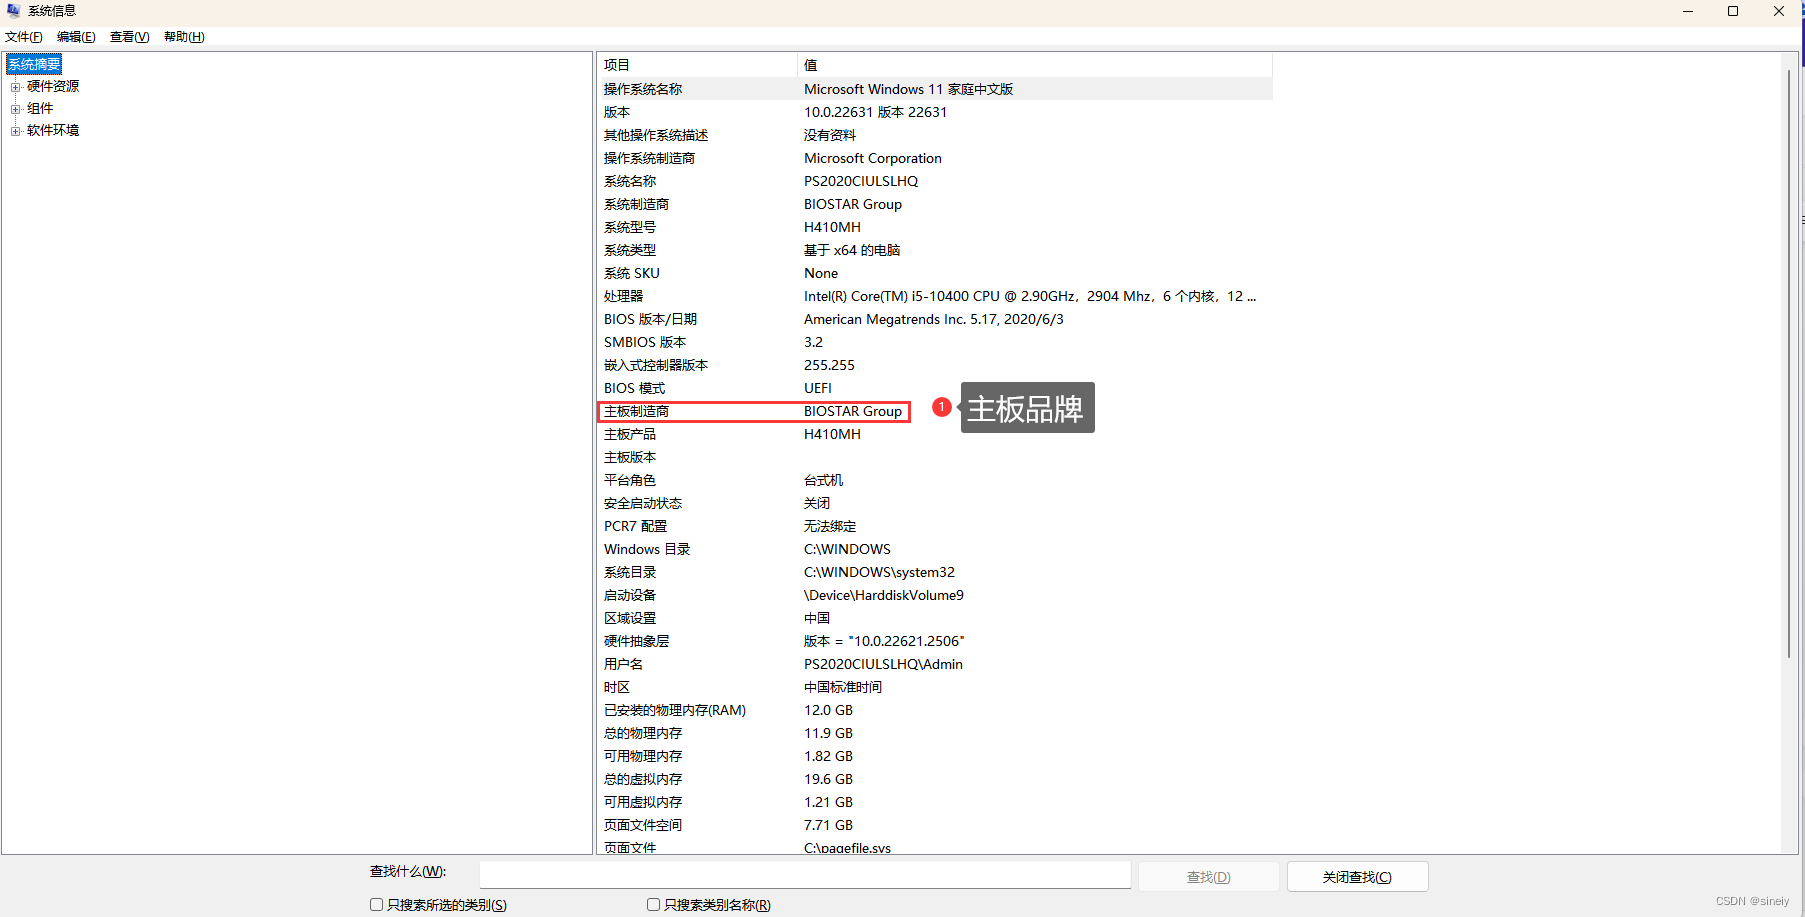Click the 项目 column header
This screenshot has width=1805, height=917.
coord(697,65)
